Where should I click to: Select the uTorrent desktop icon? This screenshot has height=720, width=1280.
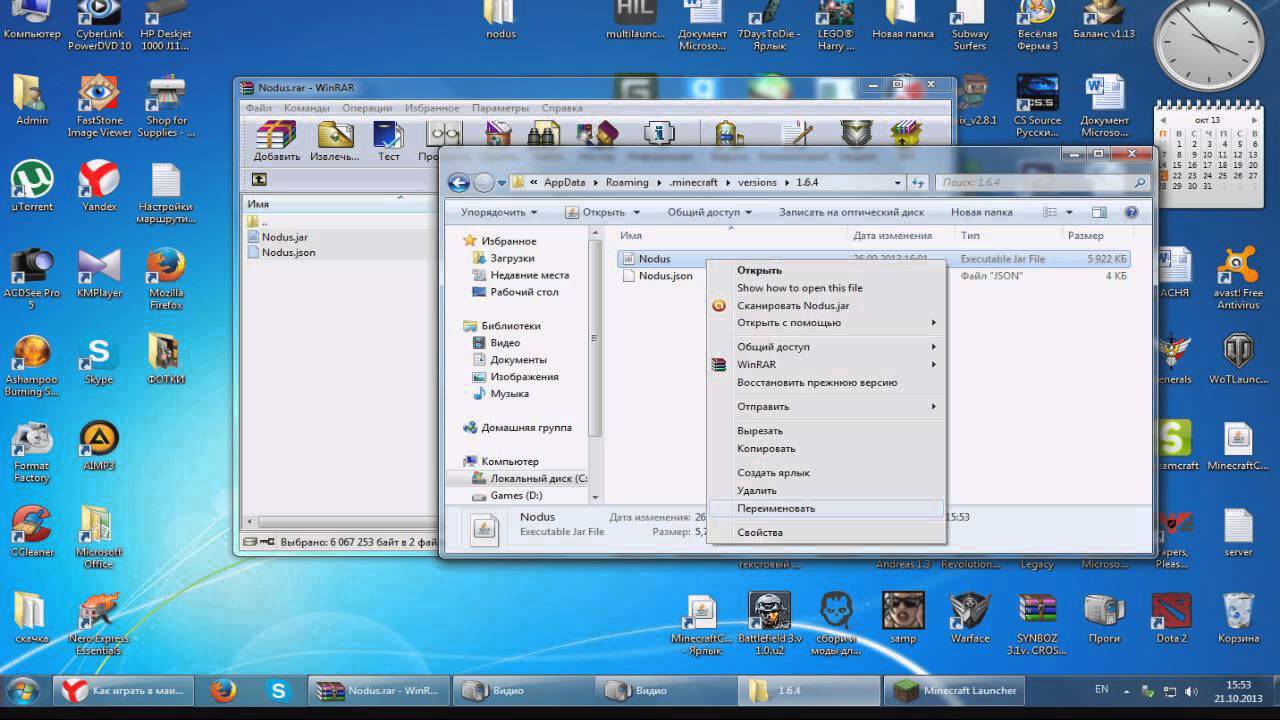click(x=32, y=187)
